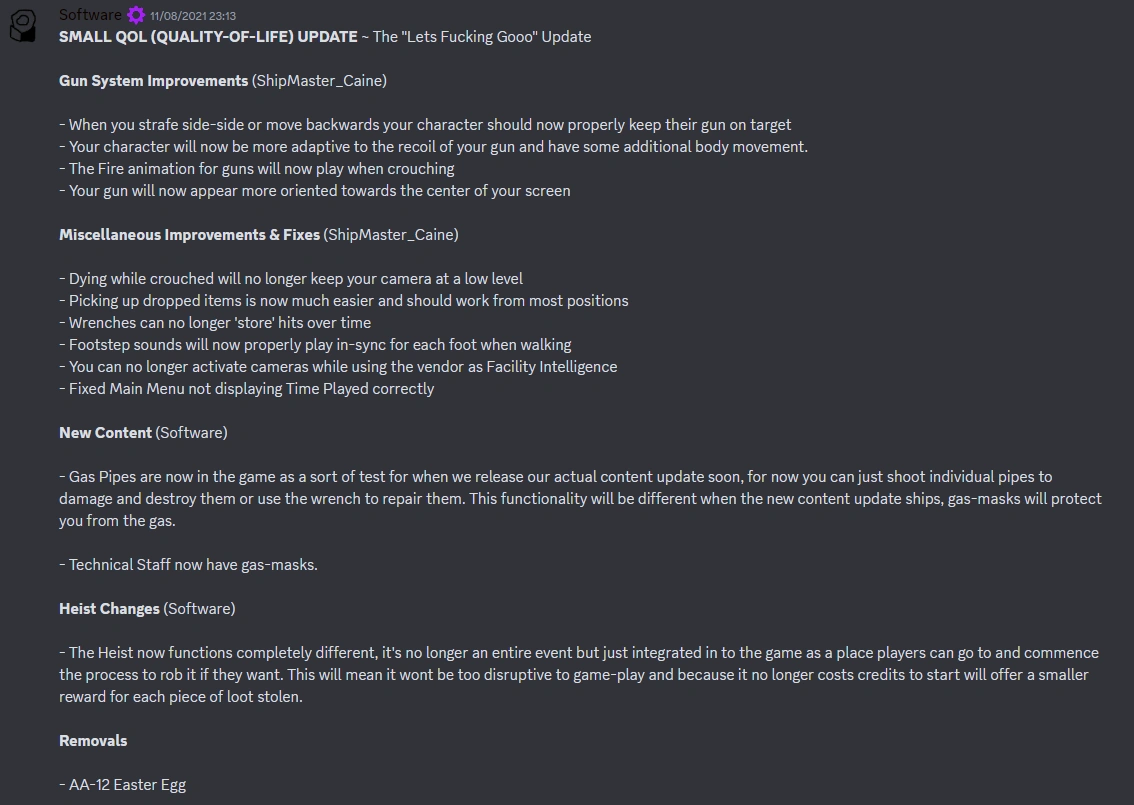Click the footstep sounds in-sync line

tap(316, 345)
